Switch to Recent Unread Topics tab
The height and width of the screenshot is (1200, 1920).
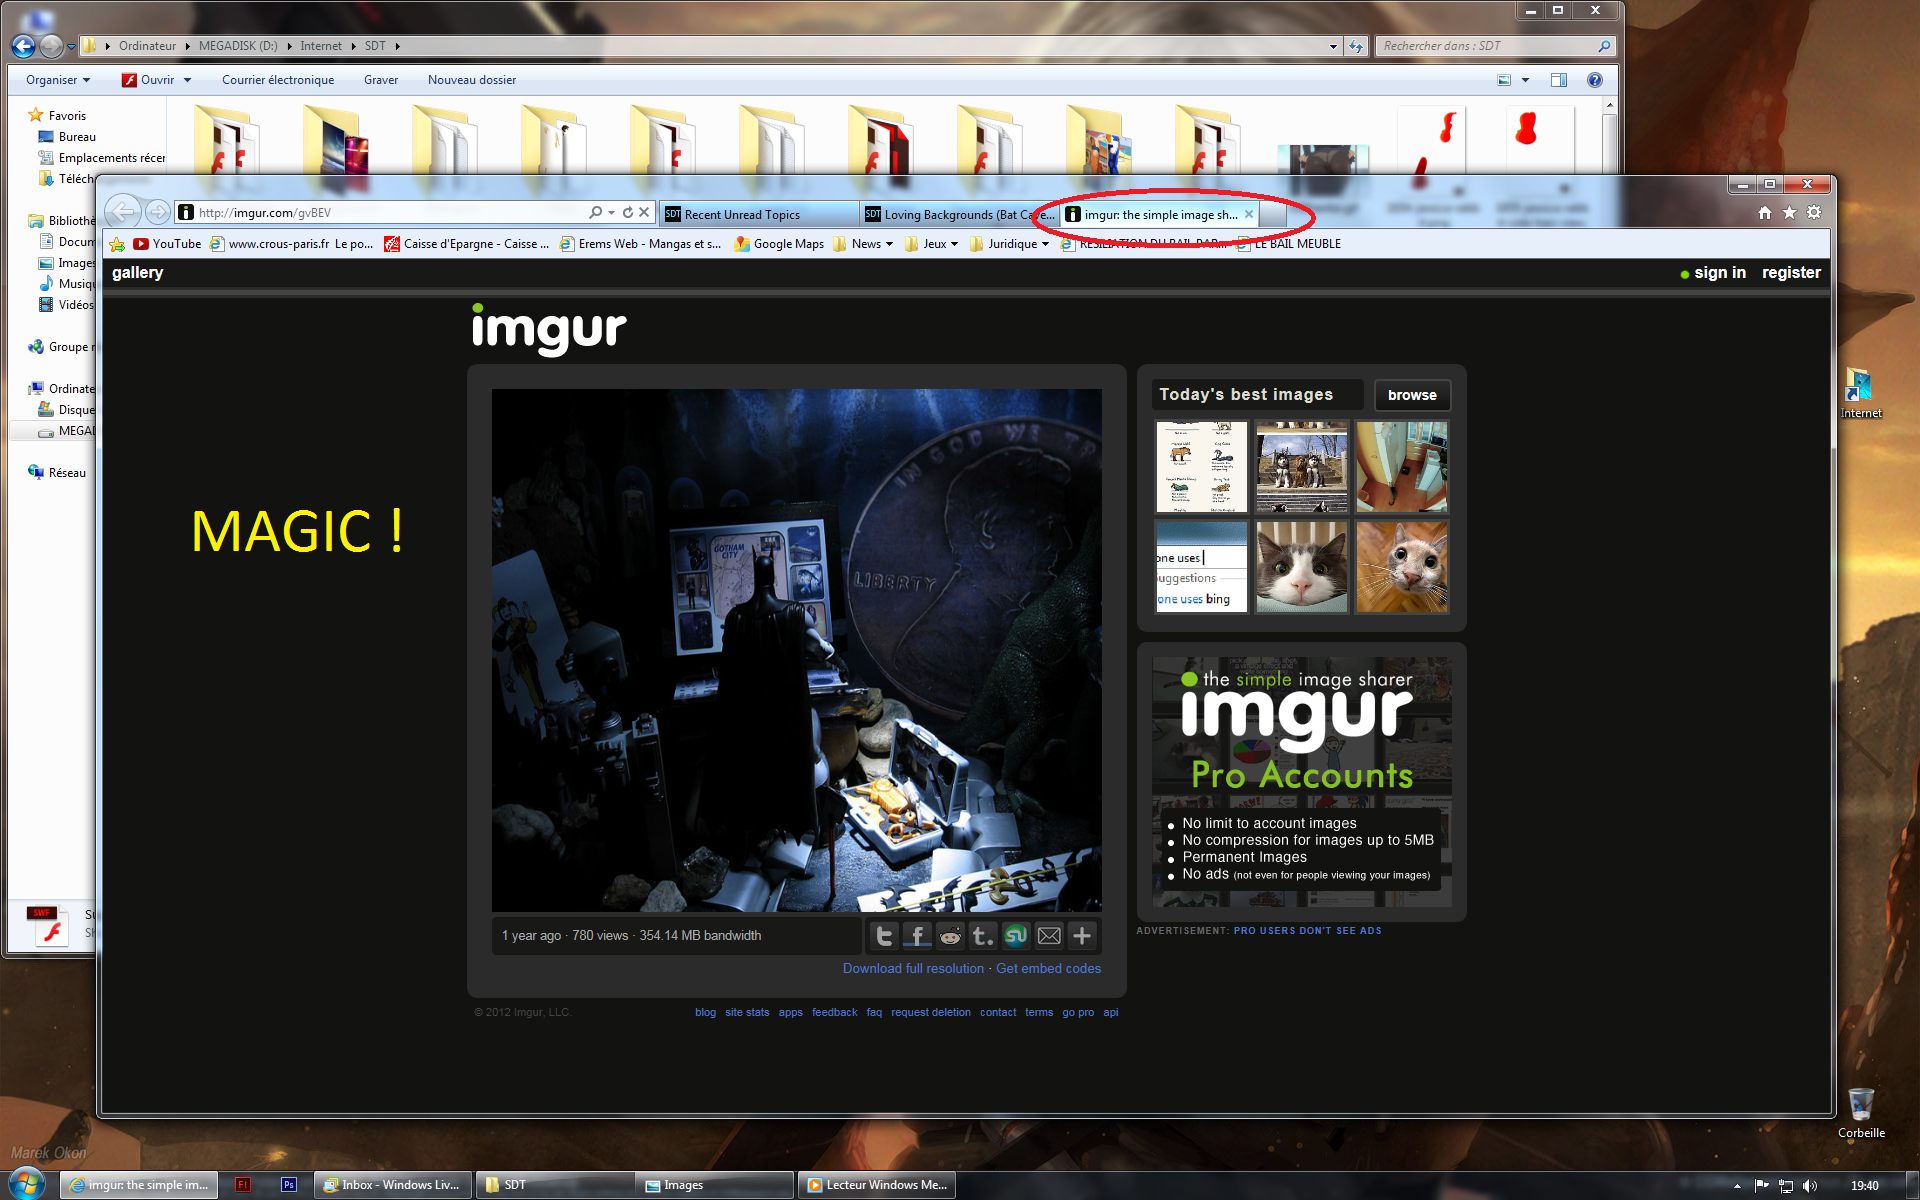742,215
